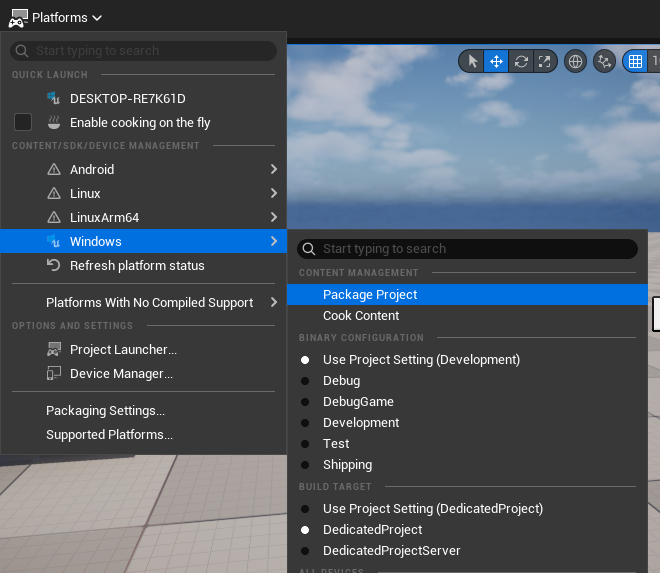Screen dimensions: 660x573
Task: Activate the translate move gizmo tool
Action: pos(496,61)
